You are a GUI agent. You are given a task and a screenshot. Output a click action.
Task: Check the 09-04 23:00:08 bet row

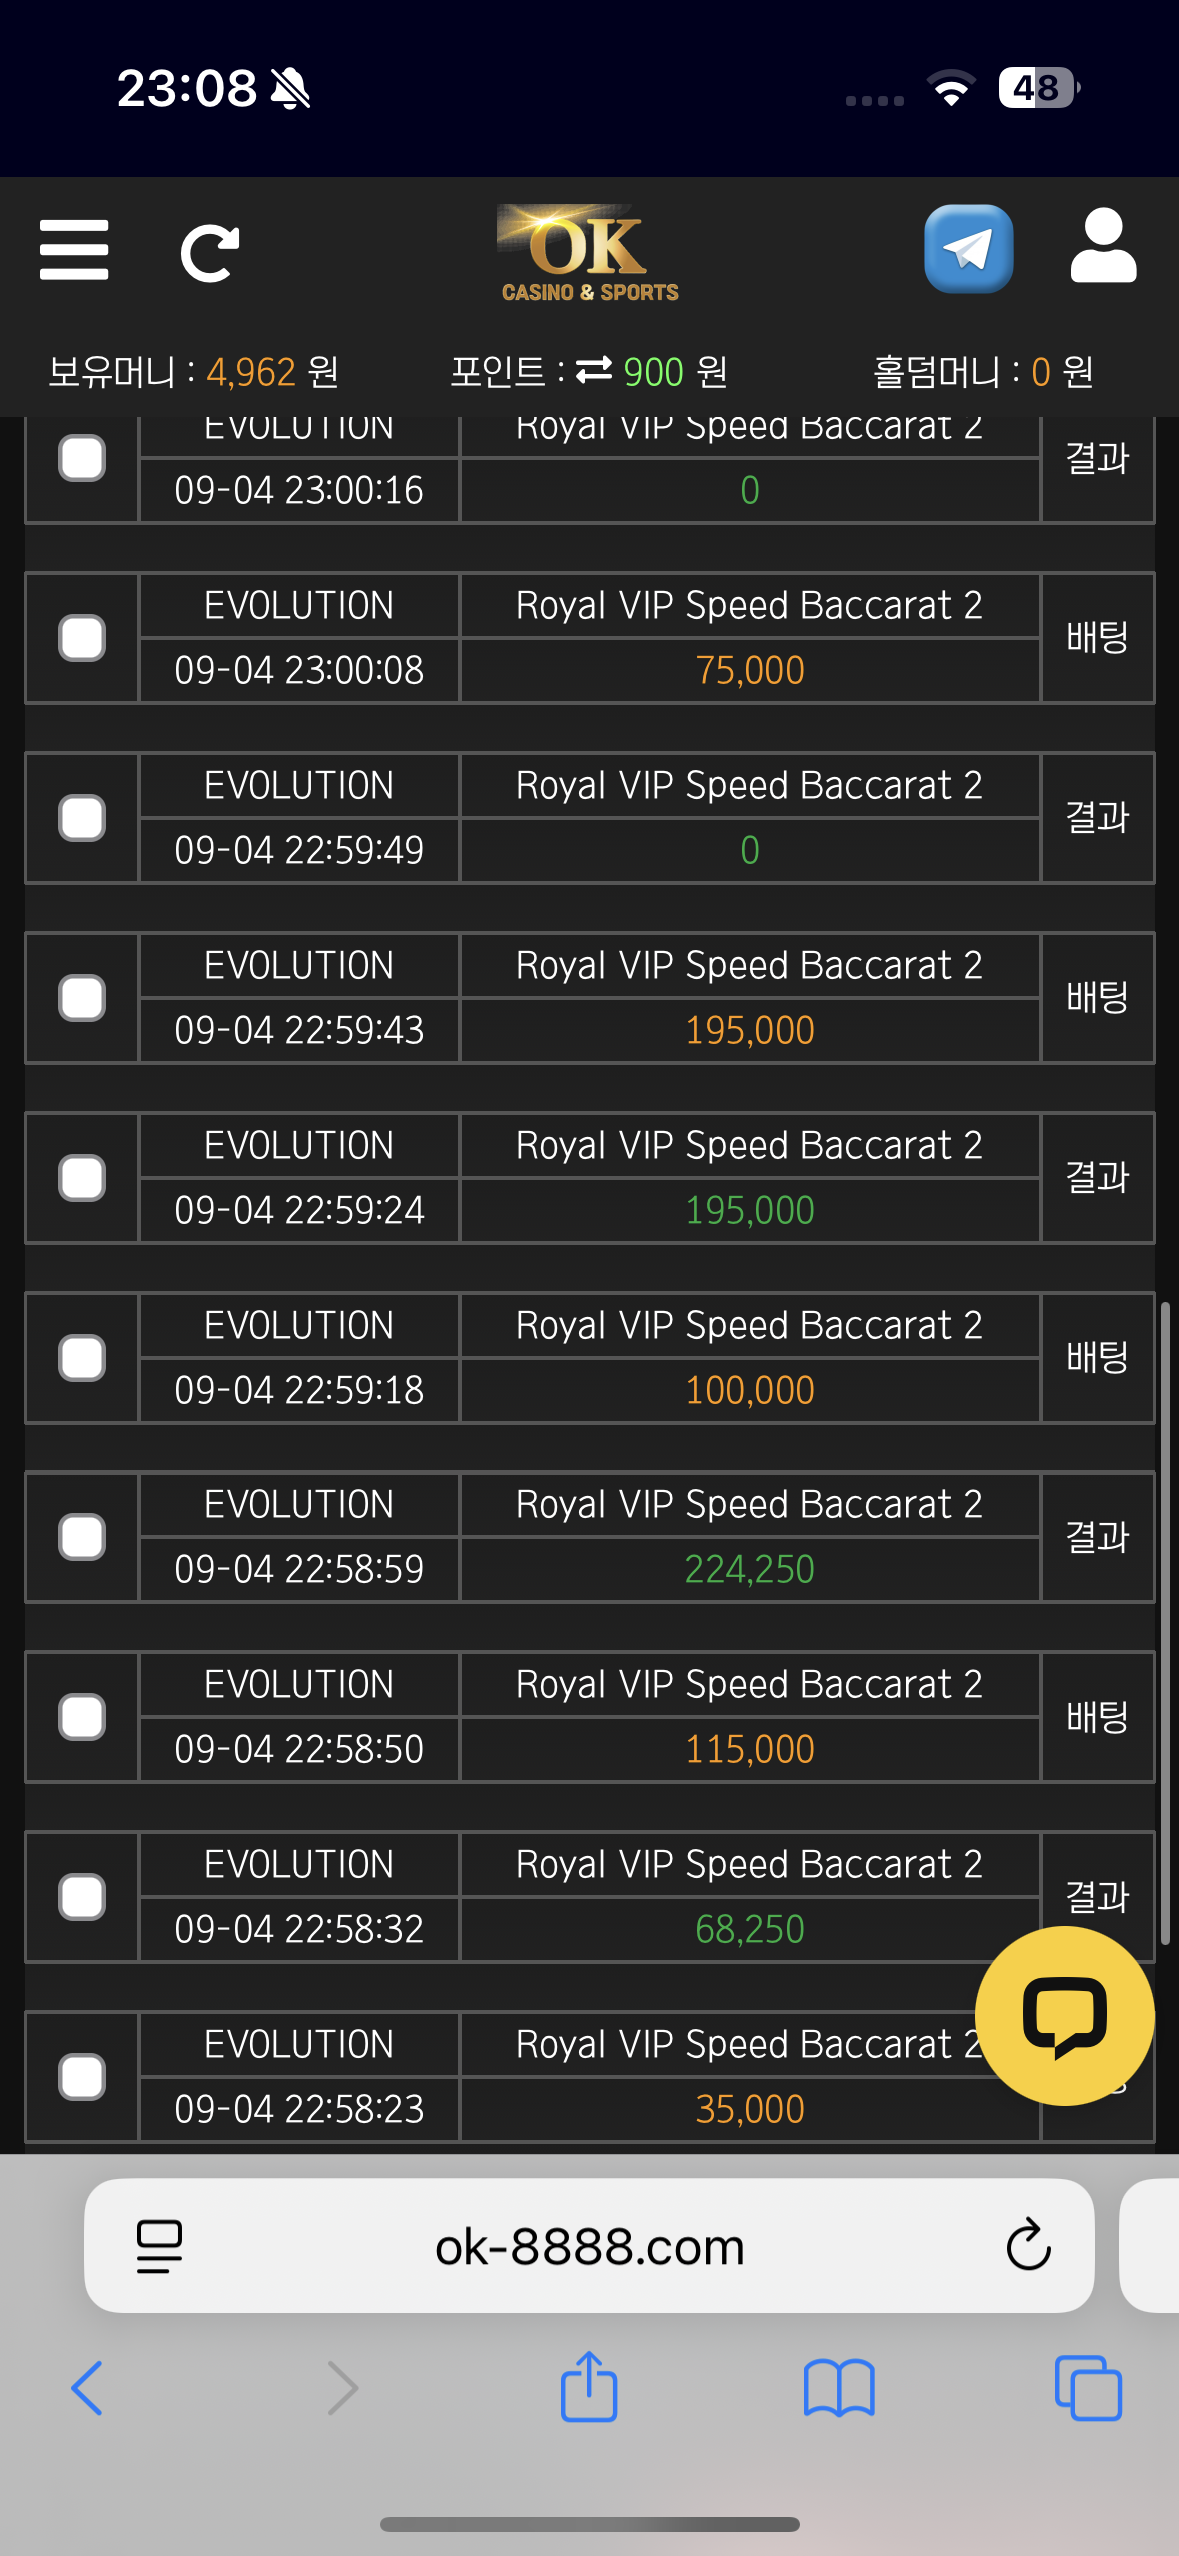pyautogui.click(x=82, y=638)
